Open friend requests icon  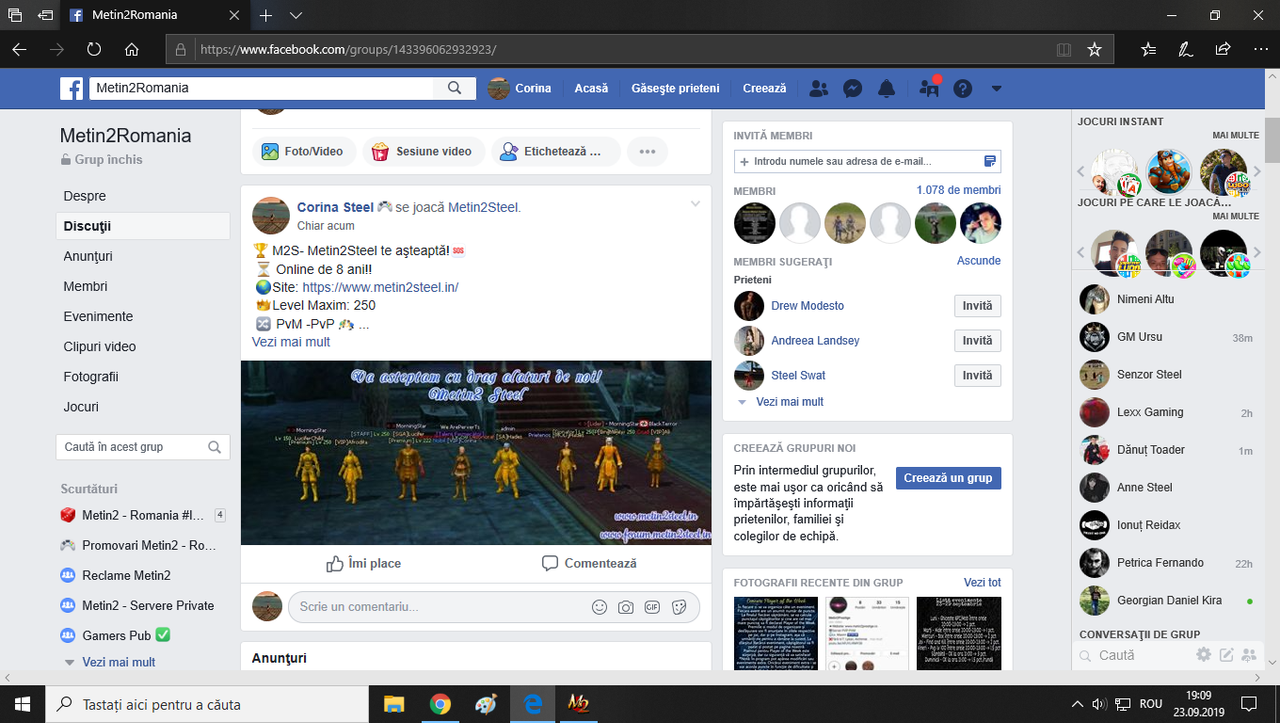click(x=819, y=88)
